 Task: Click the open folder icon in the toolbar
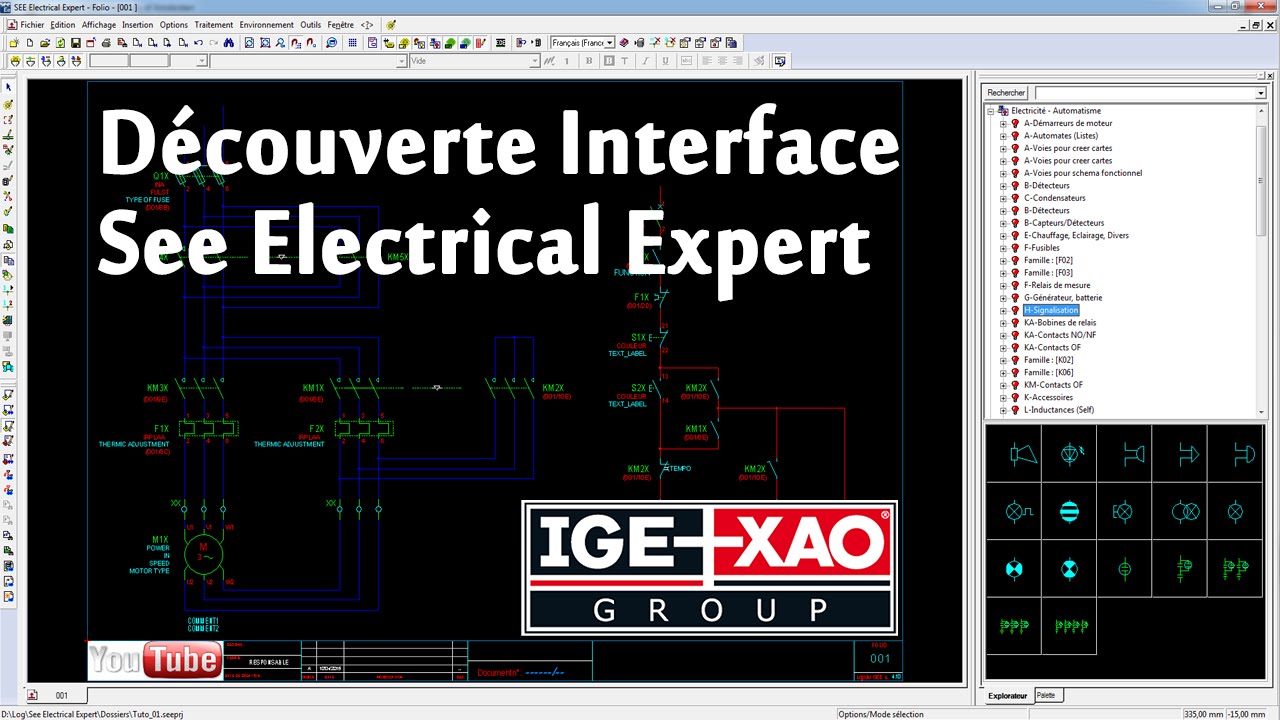45,43
